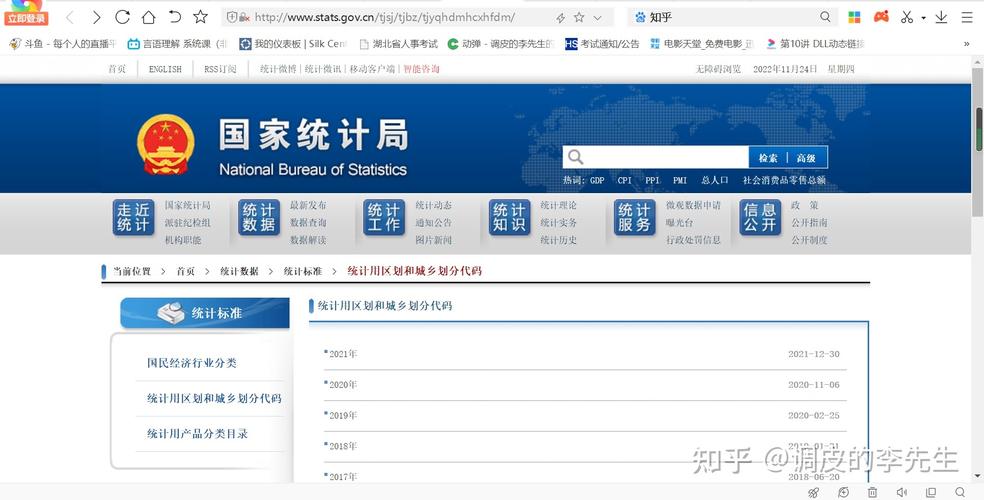The image size is (984, 500).
Task: Click the 社会消费品零售总额 hot keyword
Action: click(x=784, y=180)
